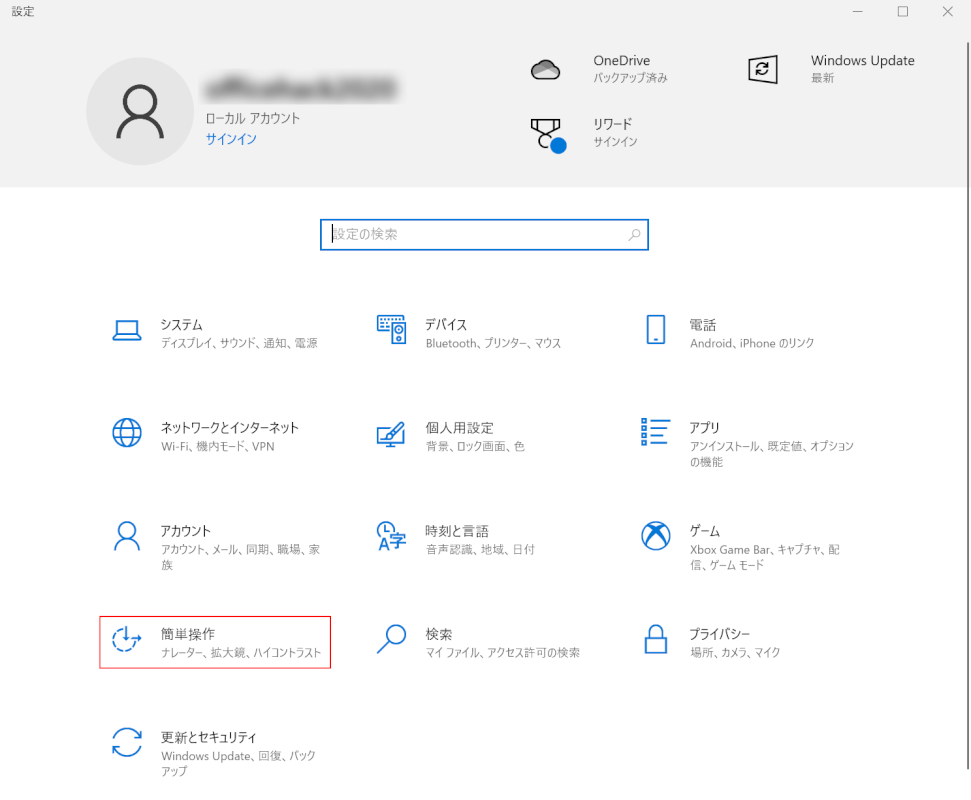Image resolution: width=971 pixels, height=800 pixels.
Task: Open Time & Language (時刻と言語) icon
Action: pyautogui.click(x=391, y=536)
